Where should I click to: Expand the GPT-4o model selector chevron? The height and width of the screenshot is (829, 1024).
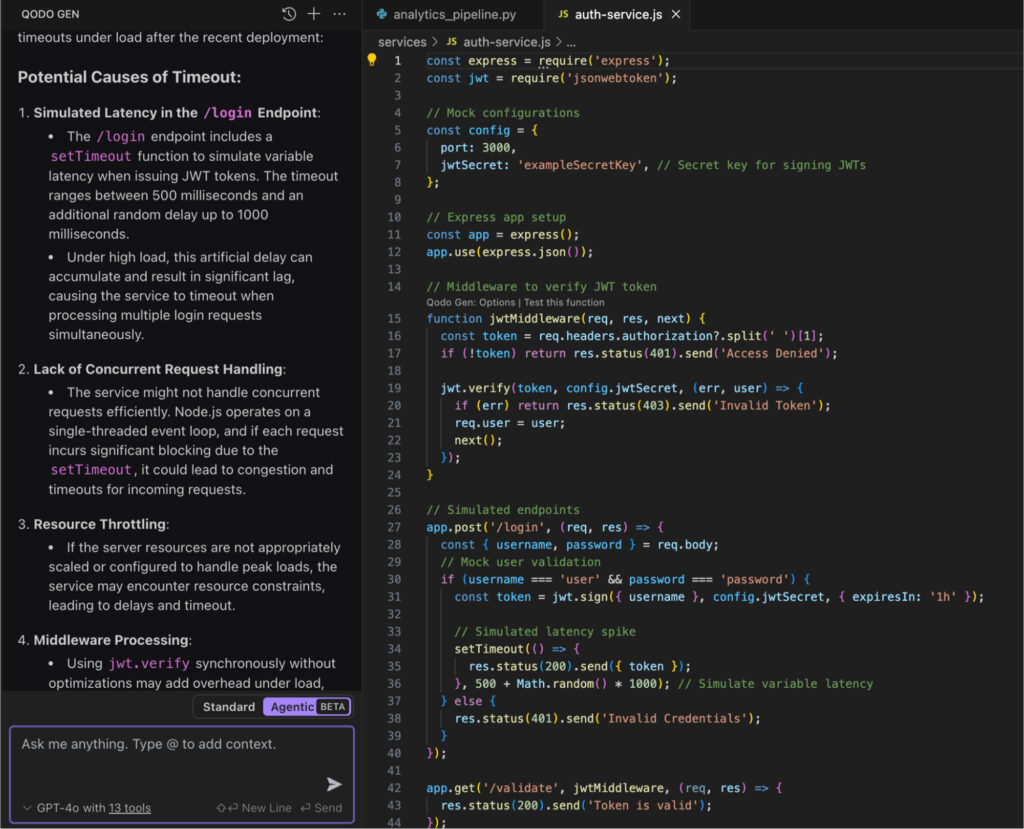tap(27, 808)
